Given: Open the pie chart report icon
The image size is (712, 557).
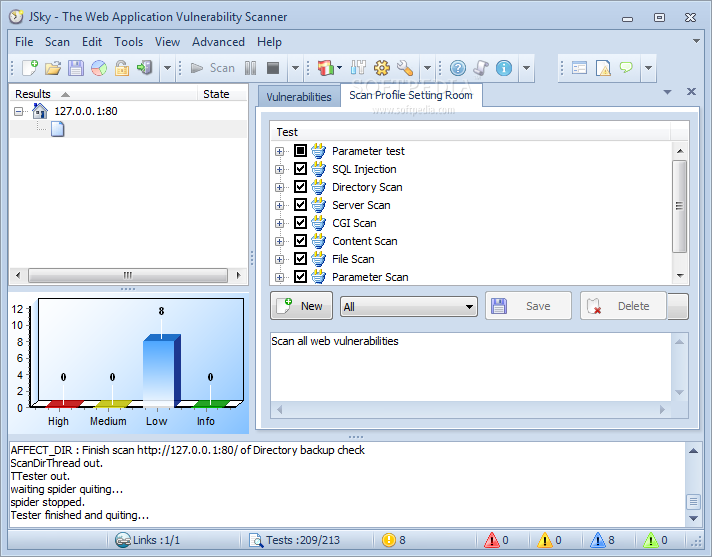Looking at the screenshot, I should (99, 68).
